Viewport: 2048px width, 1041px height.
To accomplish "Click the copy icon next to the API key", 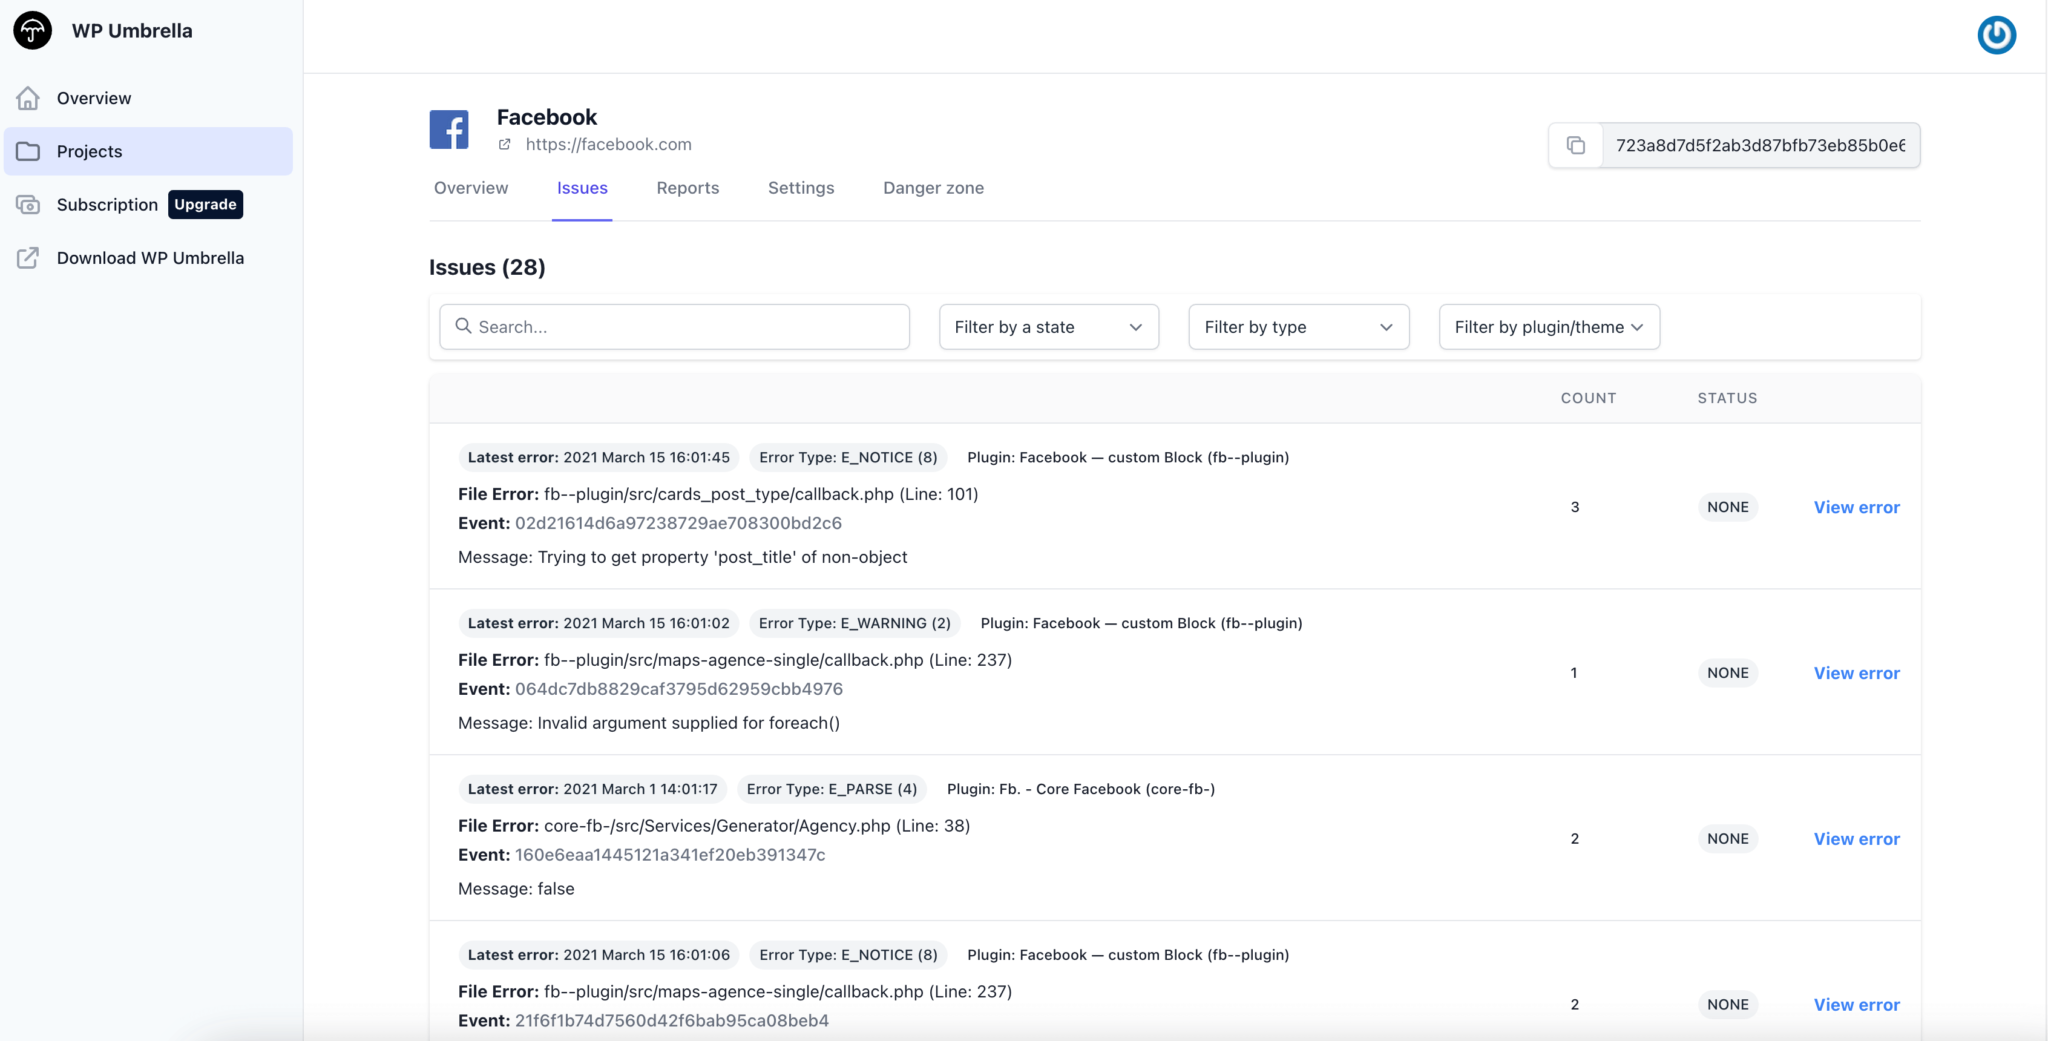I will pyautogui.click(x=1577, y=145).
